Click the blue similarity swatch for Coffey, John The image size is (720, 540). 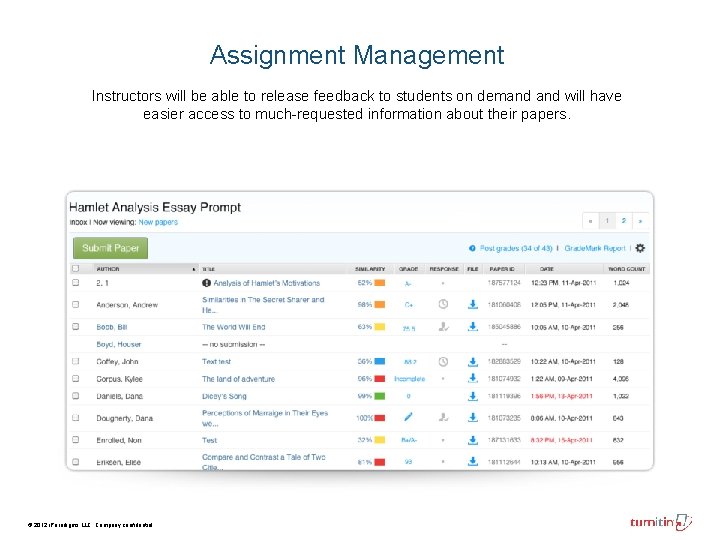pyautogui.click(x=380, y=361)
